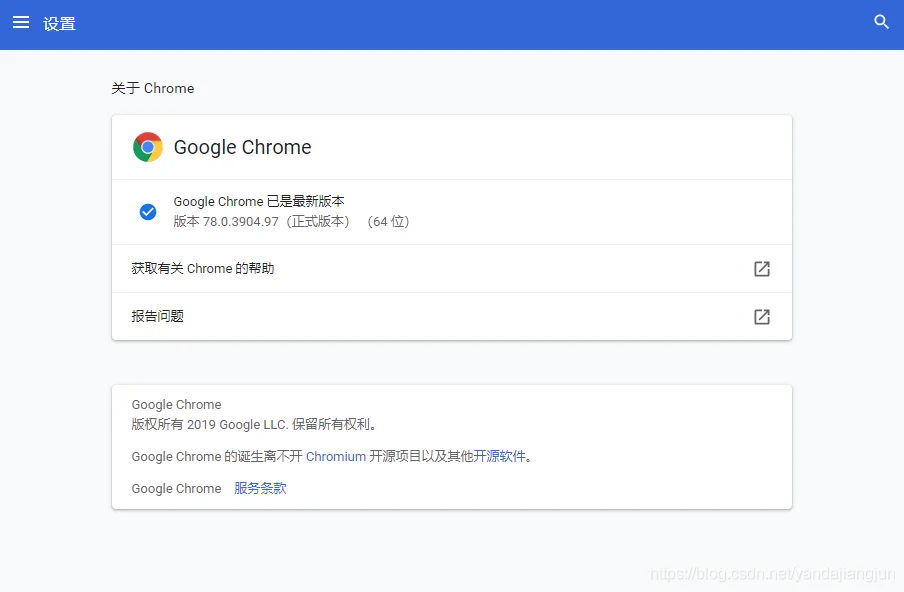Screen dimensions: 904x592
Task: Open the hamburger main menu
Action: tap(21, 22)
